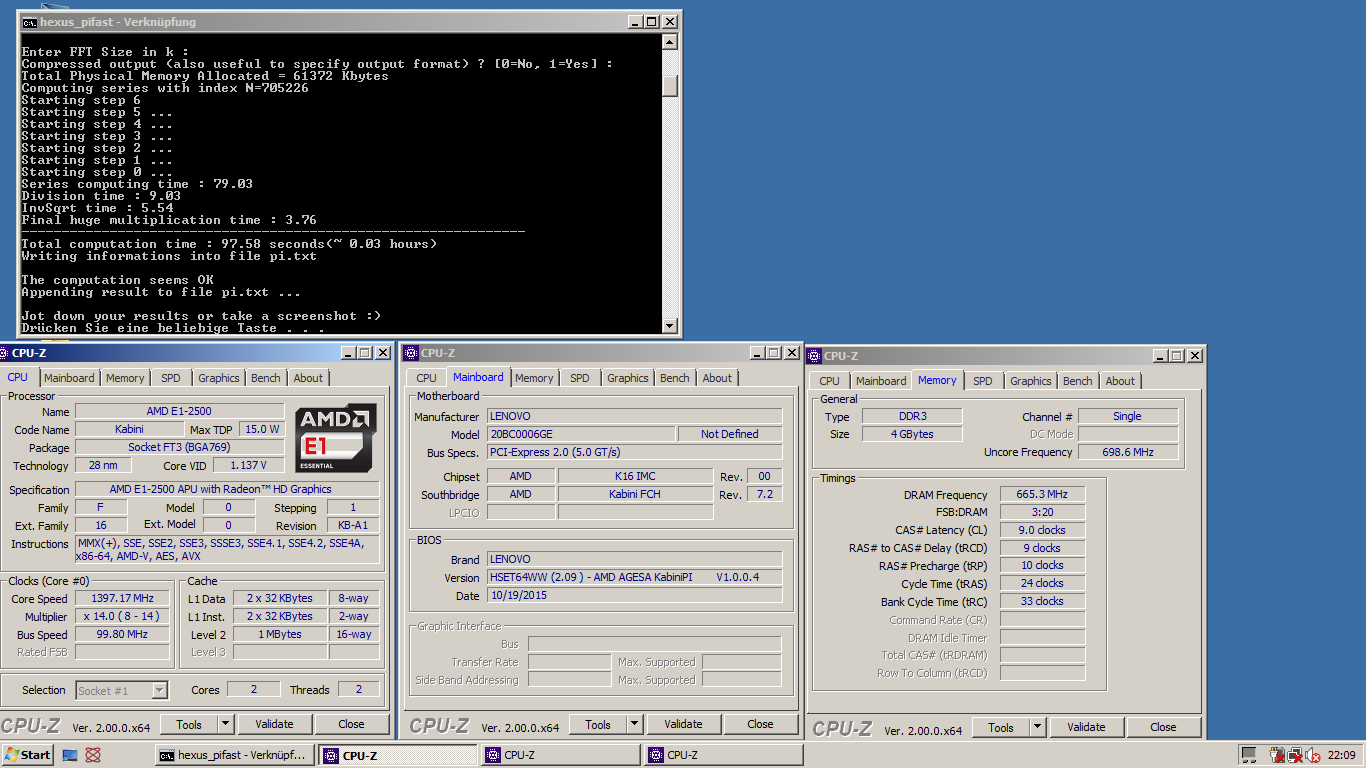Viewport: 1366px width, 768px height.
Task: Open Bench tab in the CPU tab window
Action: (x=266, y=378)
